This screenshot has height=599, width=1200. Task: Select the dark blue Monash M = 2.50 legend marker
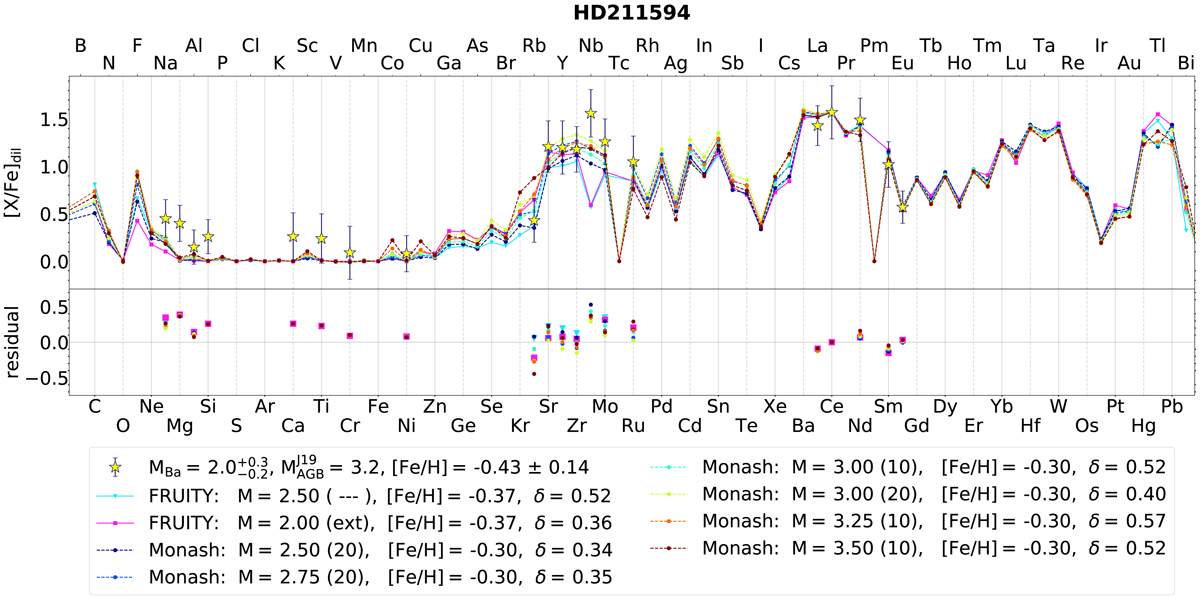click(119, 549)
